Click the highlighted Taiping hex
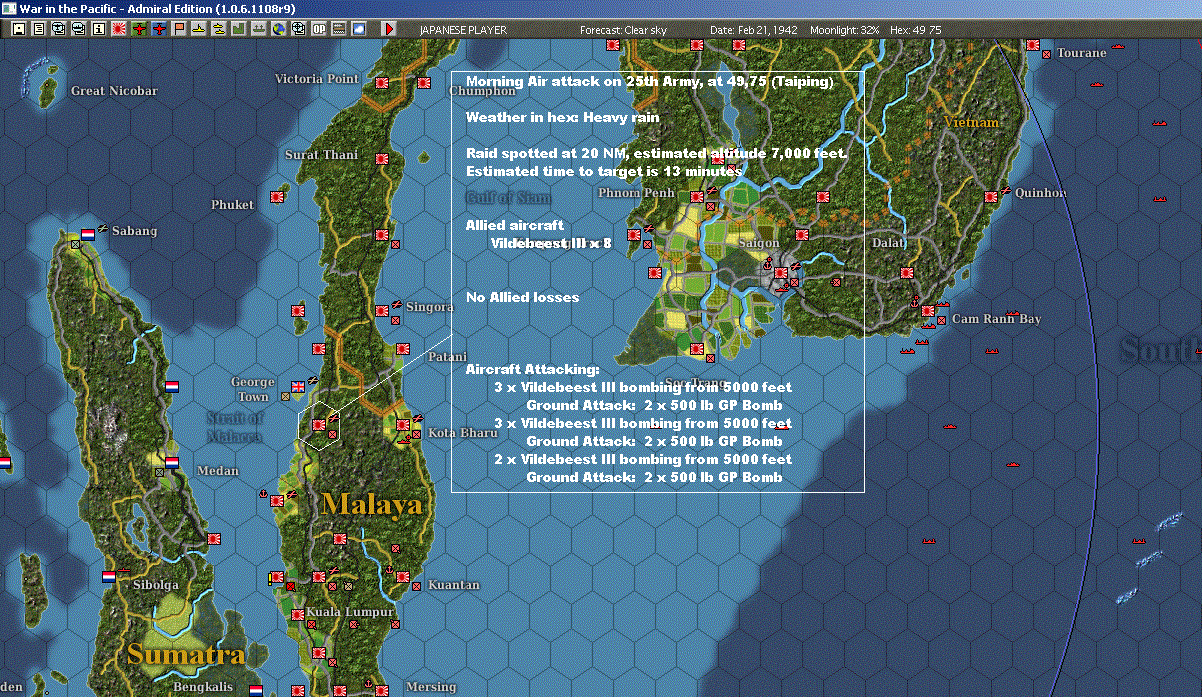The image size is (1202, 697). pyautogui.click(x=319, y=427)
